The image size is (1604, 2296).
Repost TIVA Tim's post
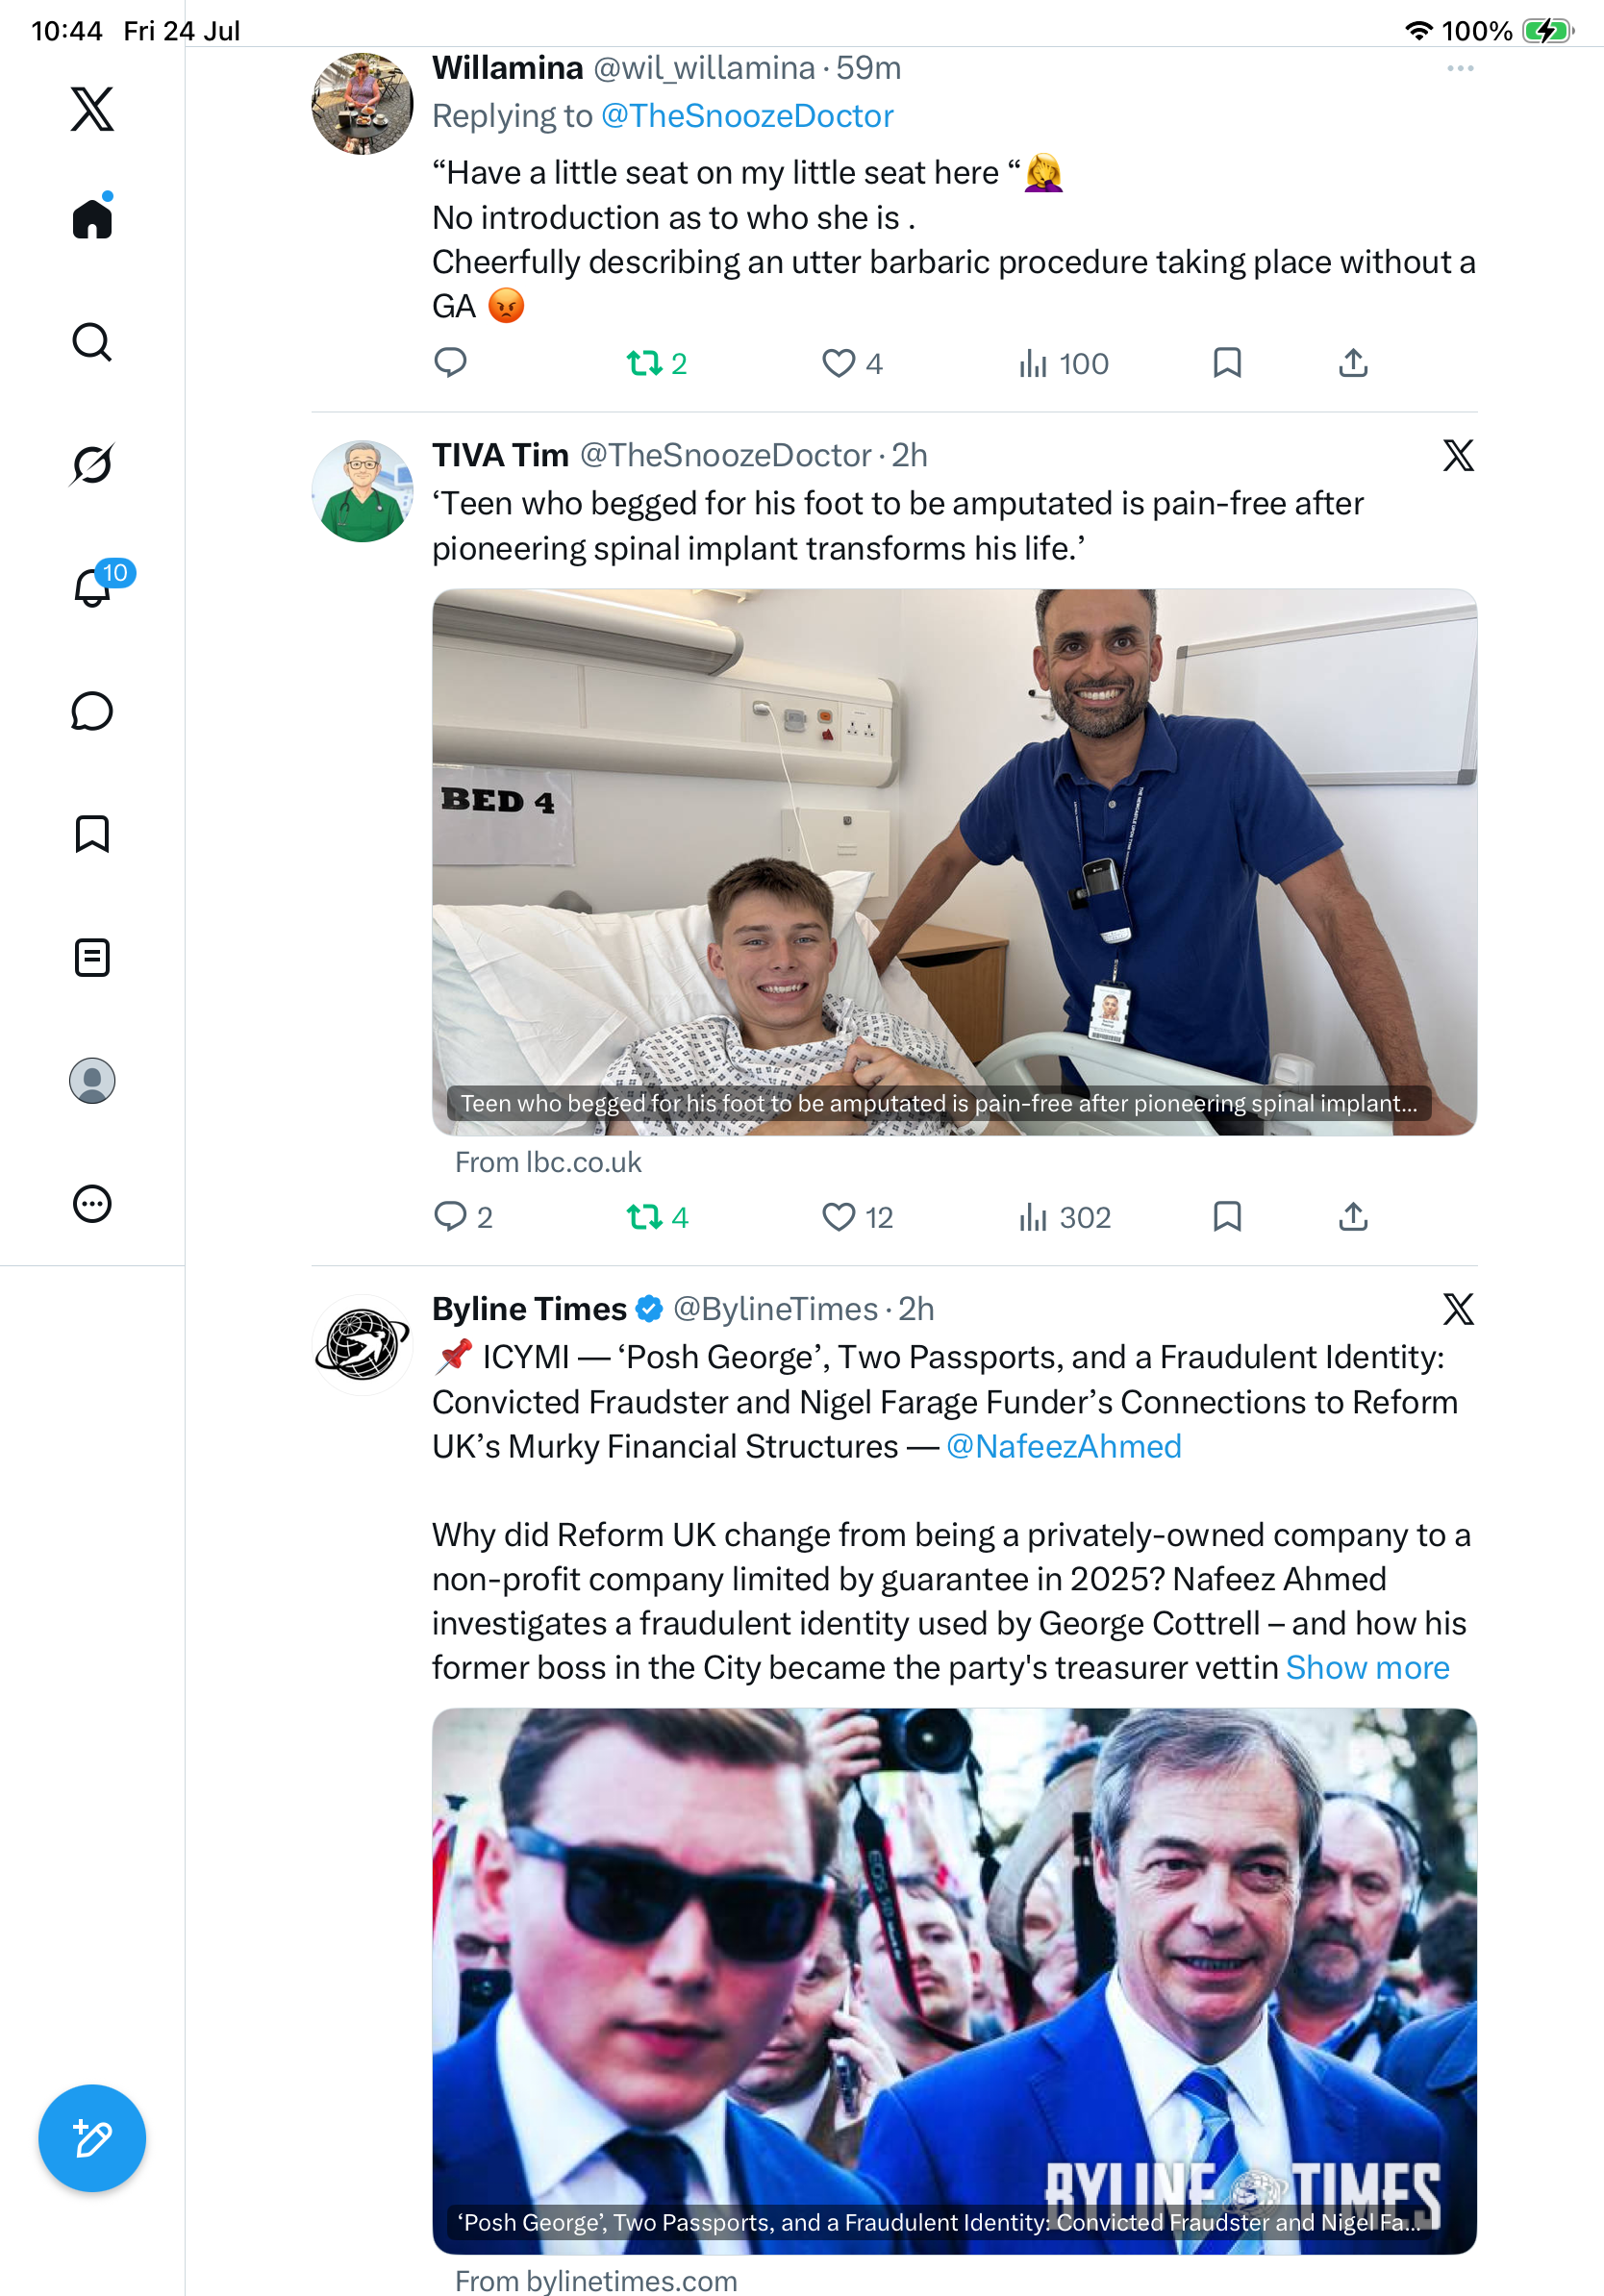[x=657, y=1217]
